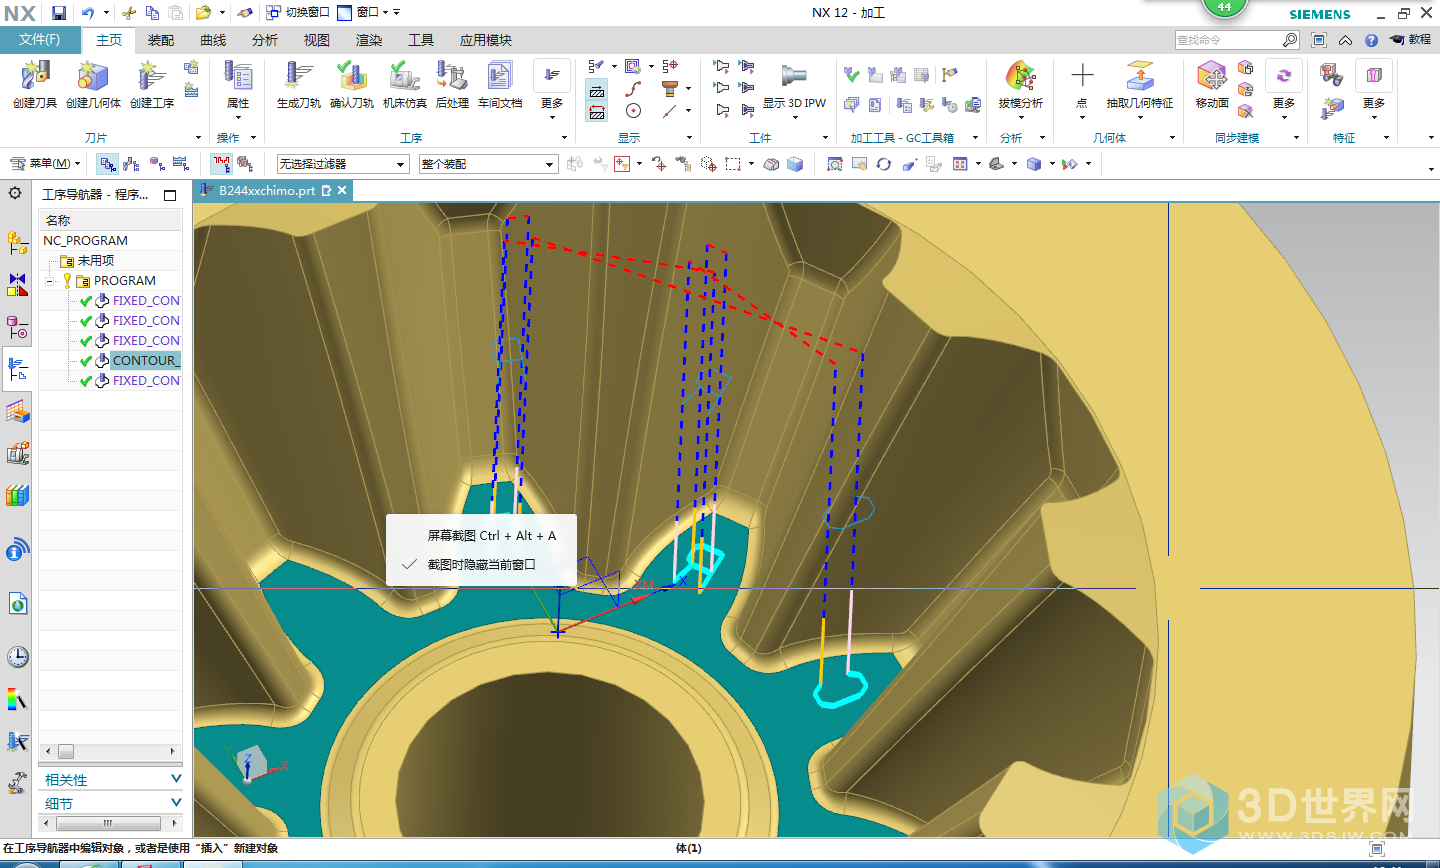Click the Create Tool (创建刀具) icon
This screenshot has width=1440, height=868.
point(35,77)
